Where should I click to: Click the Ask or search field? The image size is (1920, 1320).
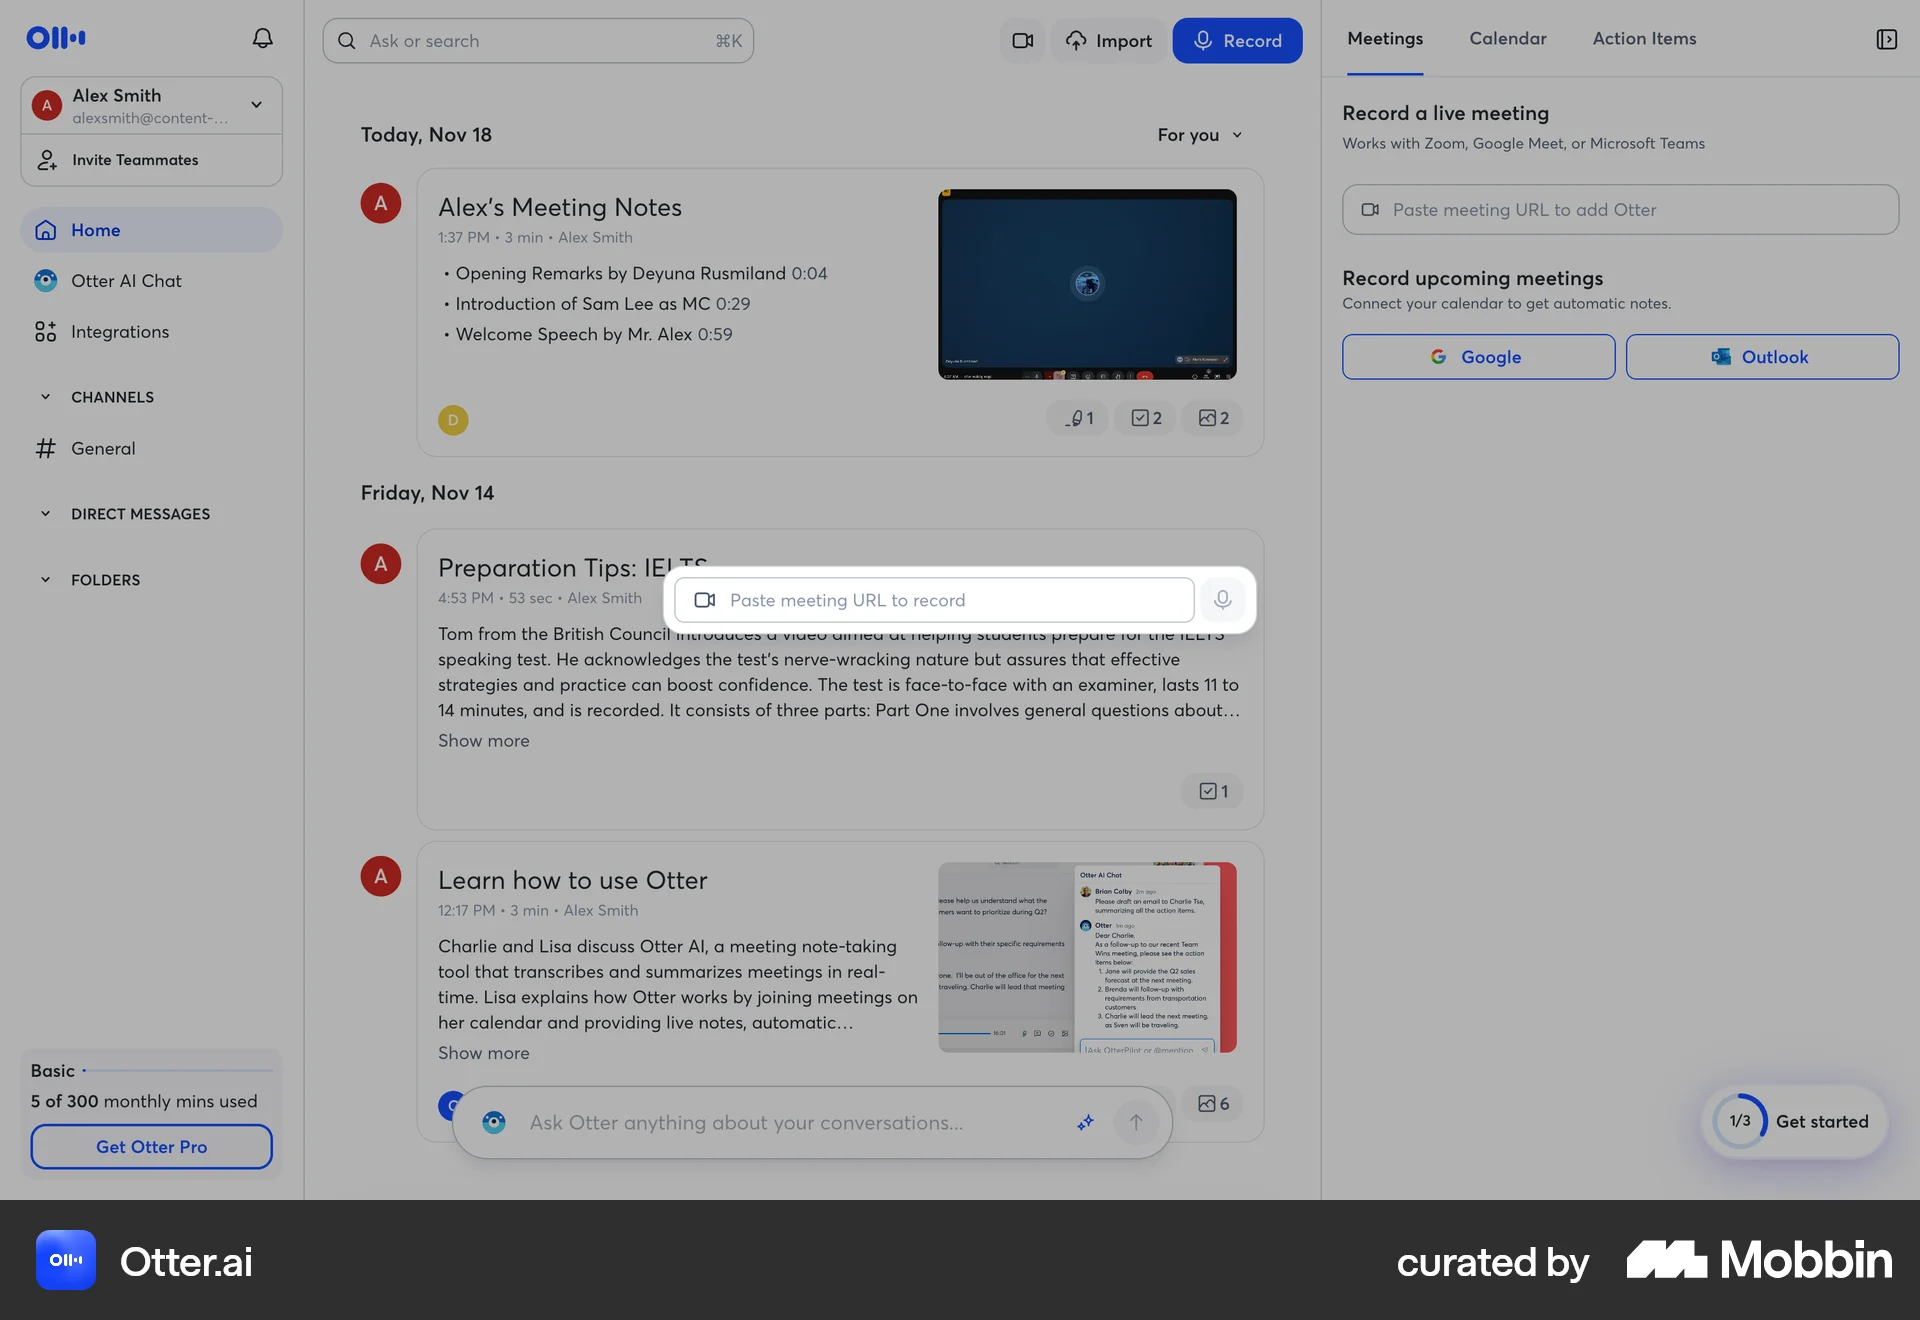(538, 41)
